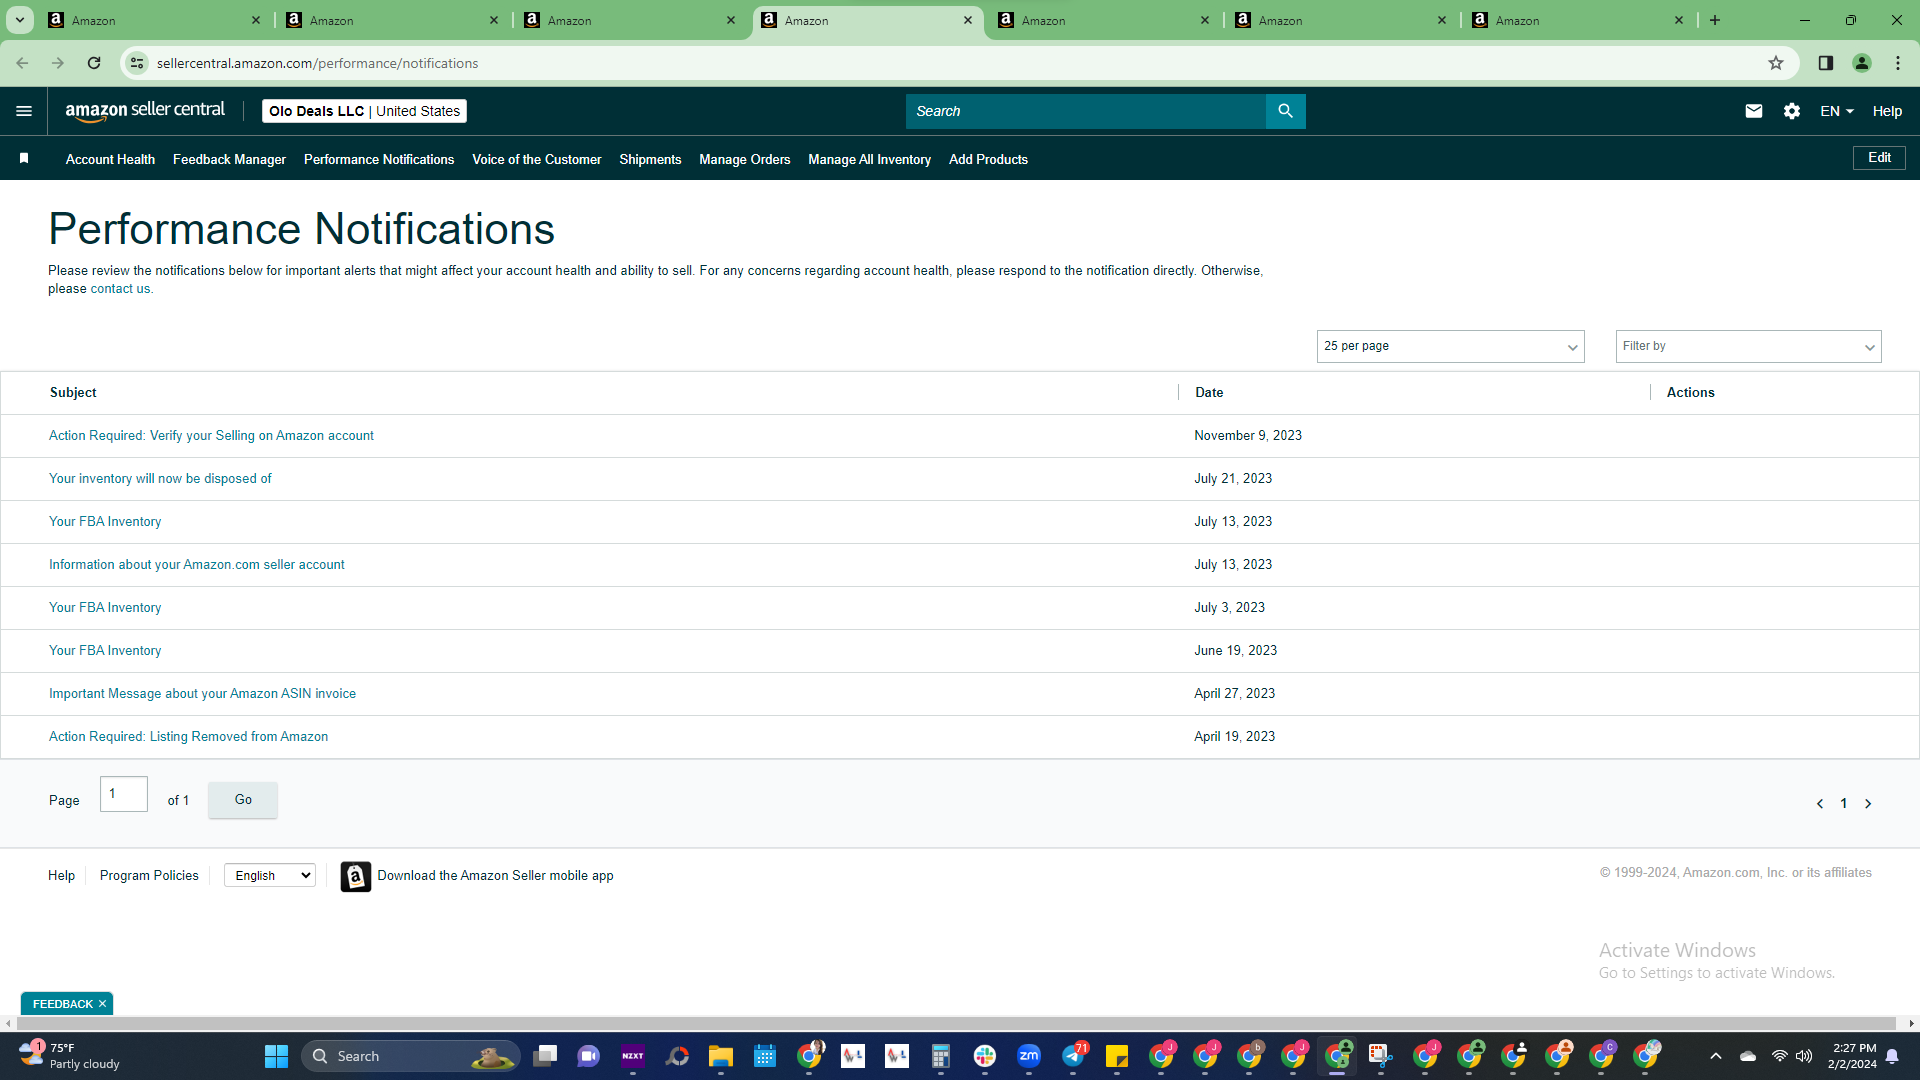Switch to the first Amazon browser tab
Image resolution: width=1920 pixels, height=1080 pixels.
pyautogui.click(x=155, y=20)
